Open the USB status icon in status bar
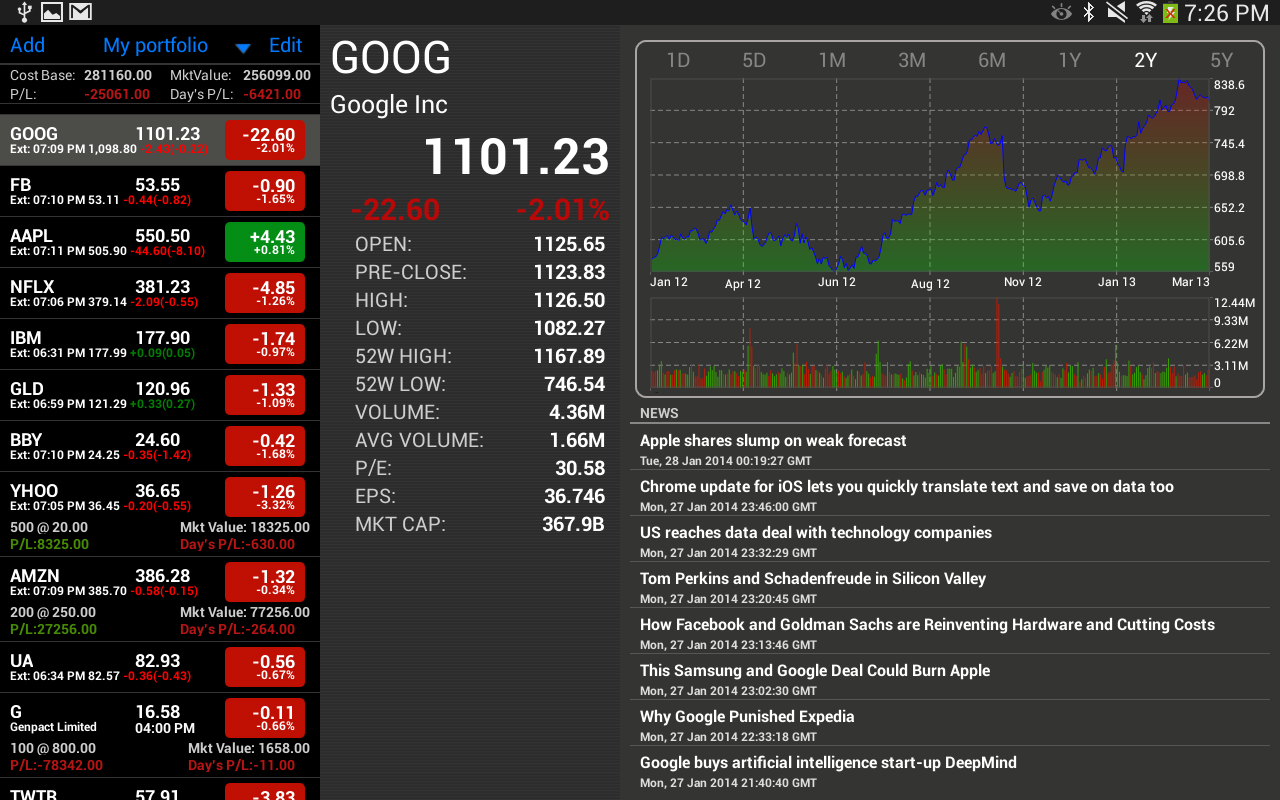Screen dimensions: 1280x800 tap(24, 12)
